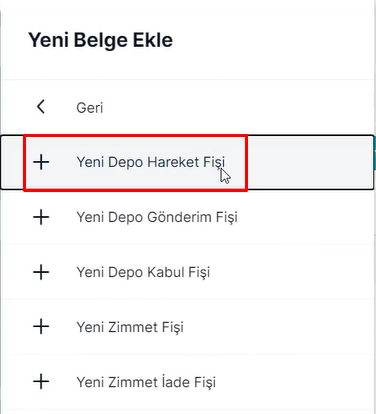Click empty space right of Yeni Zimmet Fişi

[278, 327]
